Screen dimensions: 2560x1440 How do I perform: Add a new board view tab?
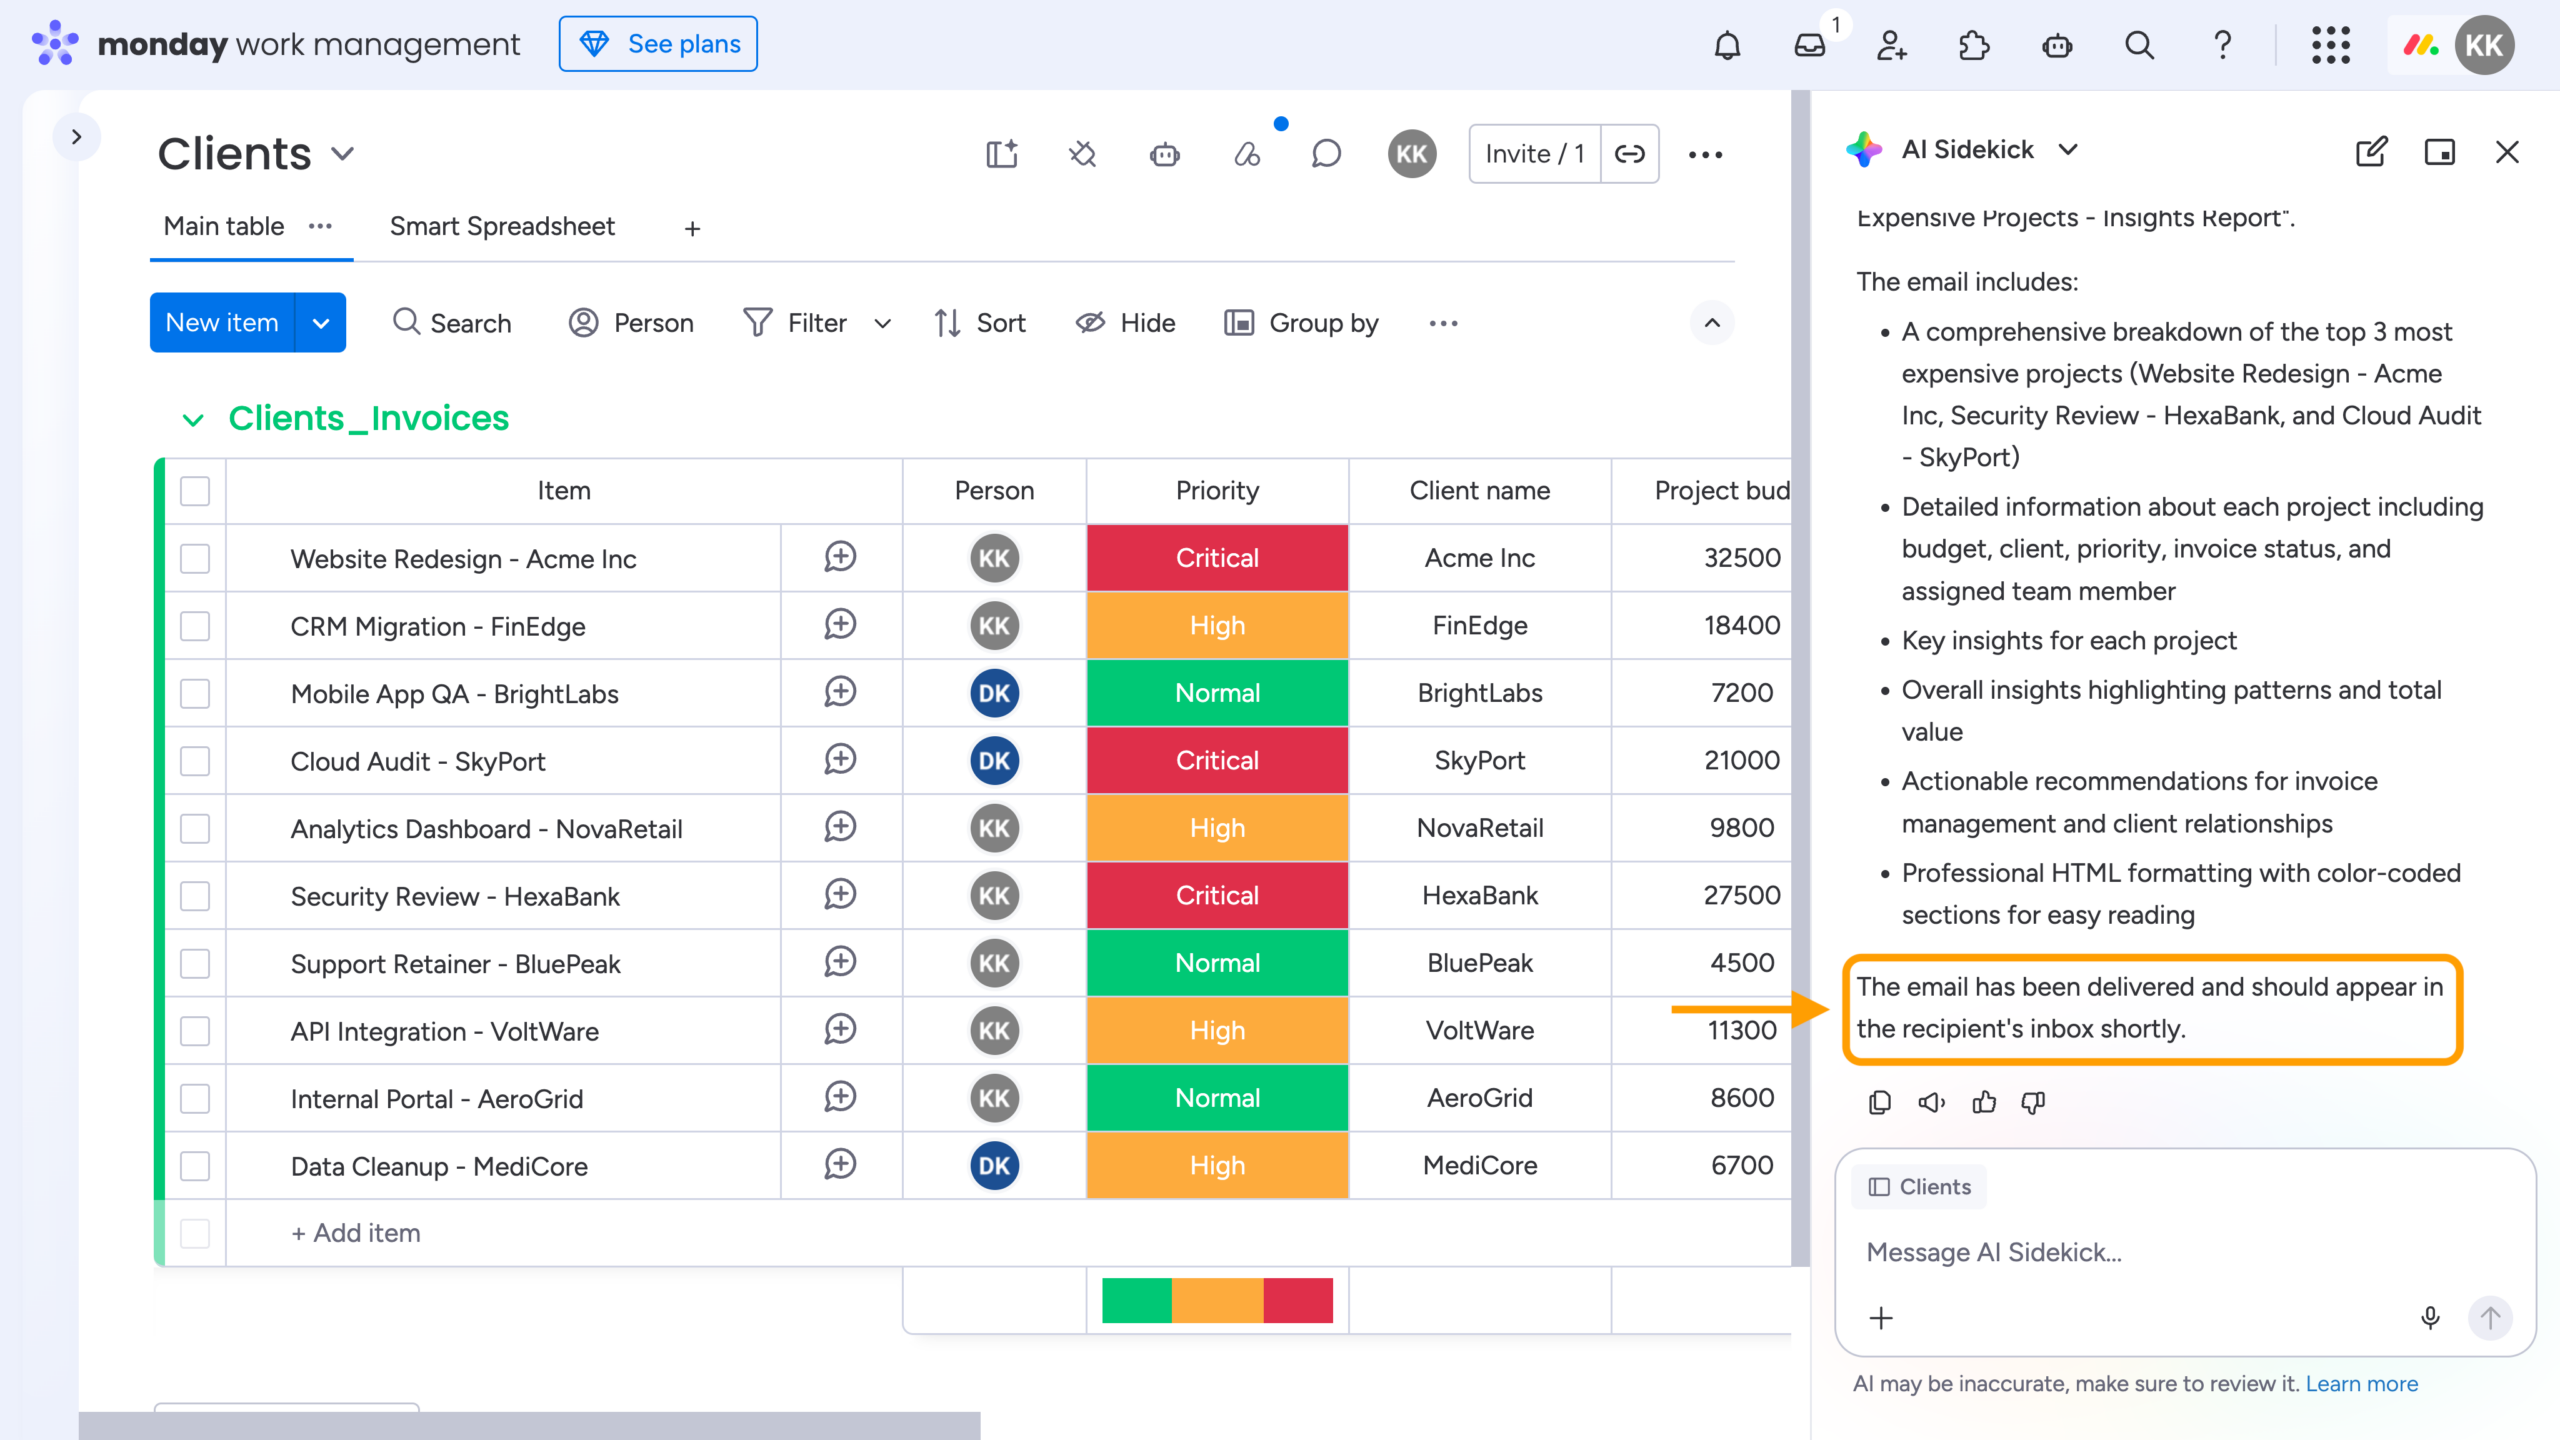click(x=692, y=229)
